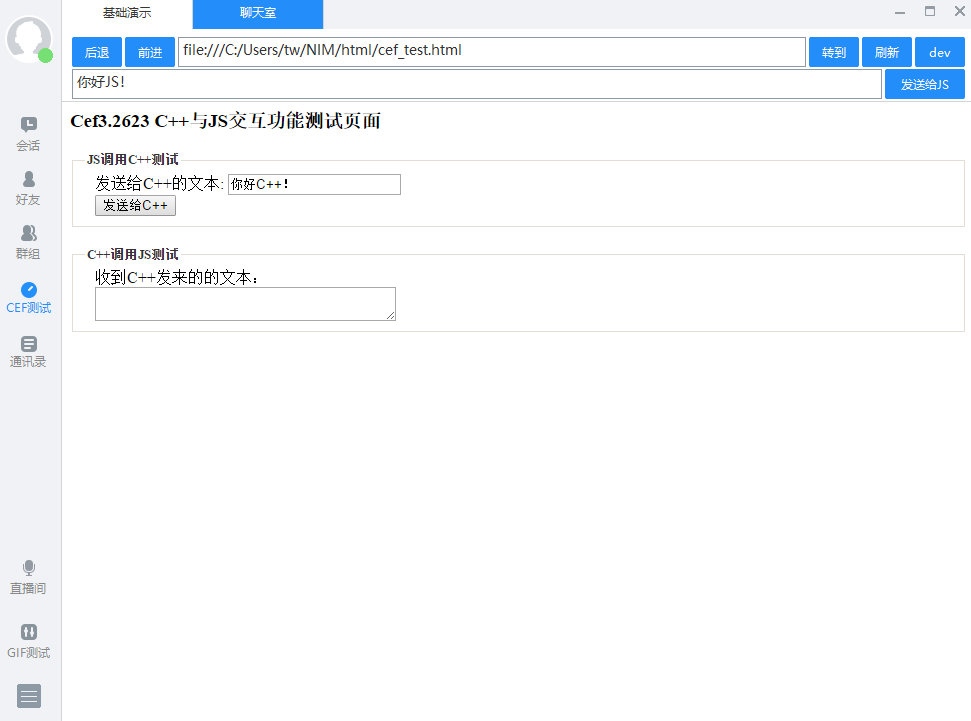Switch to the 聊天室 tab
971x721 pixels.
click(x=258, y=13)
